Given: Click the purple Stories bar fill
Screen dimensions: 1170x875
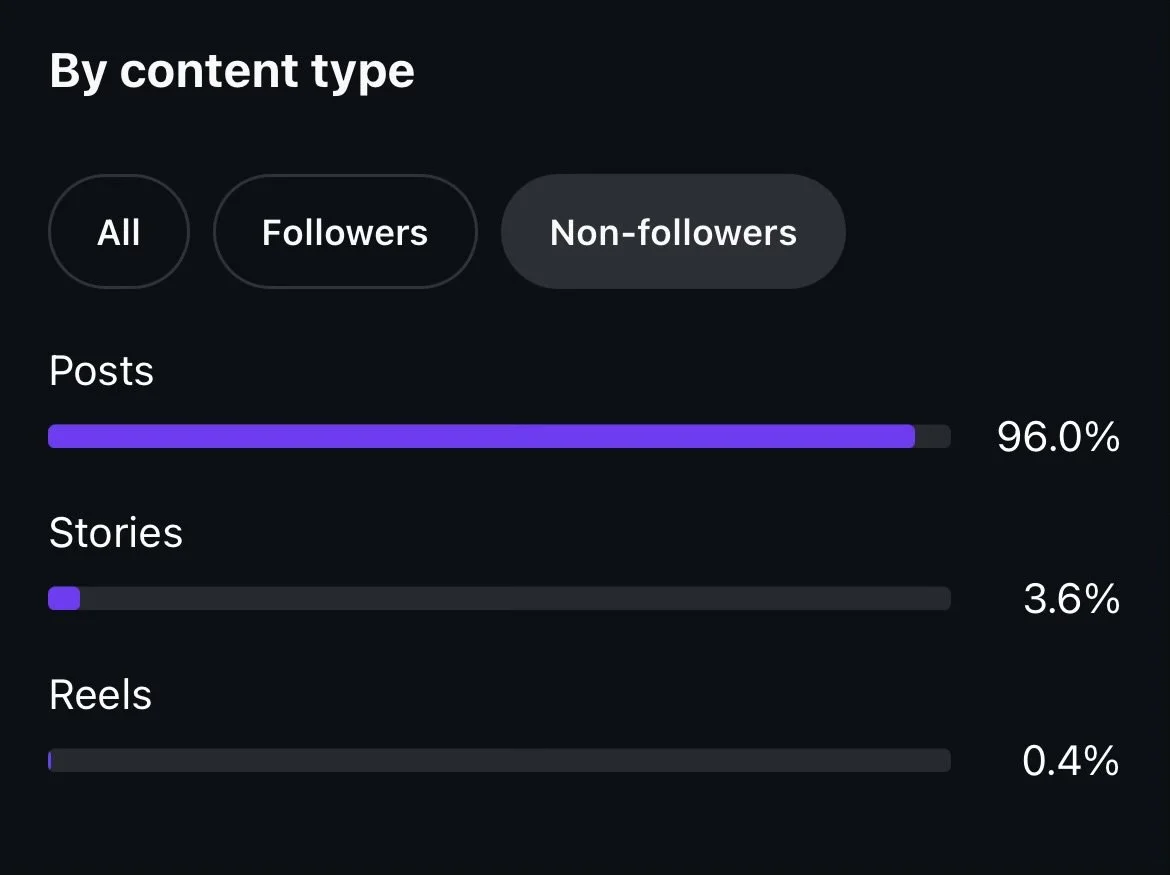Looking at the screenshot, I should tap(64, 598).
